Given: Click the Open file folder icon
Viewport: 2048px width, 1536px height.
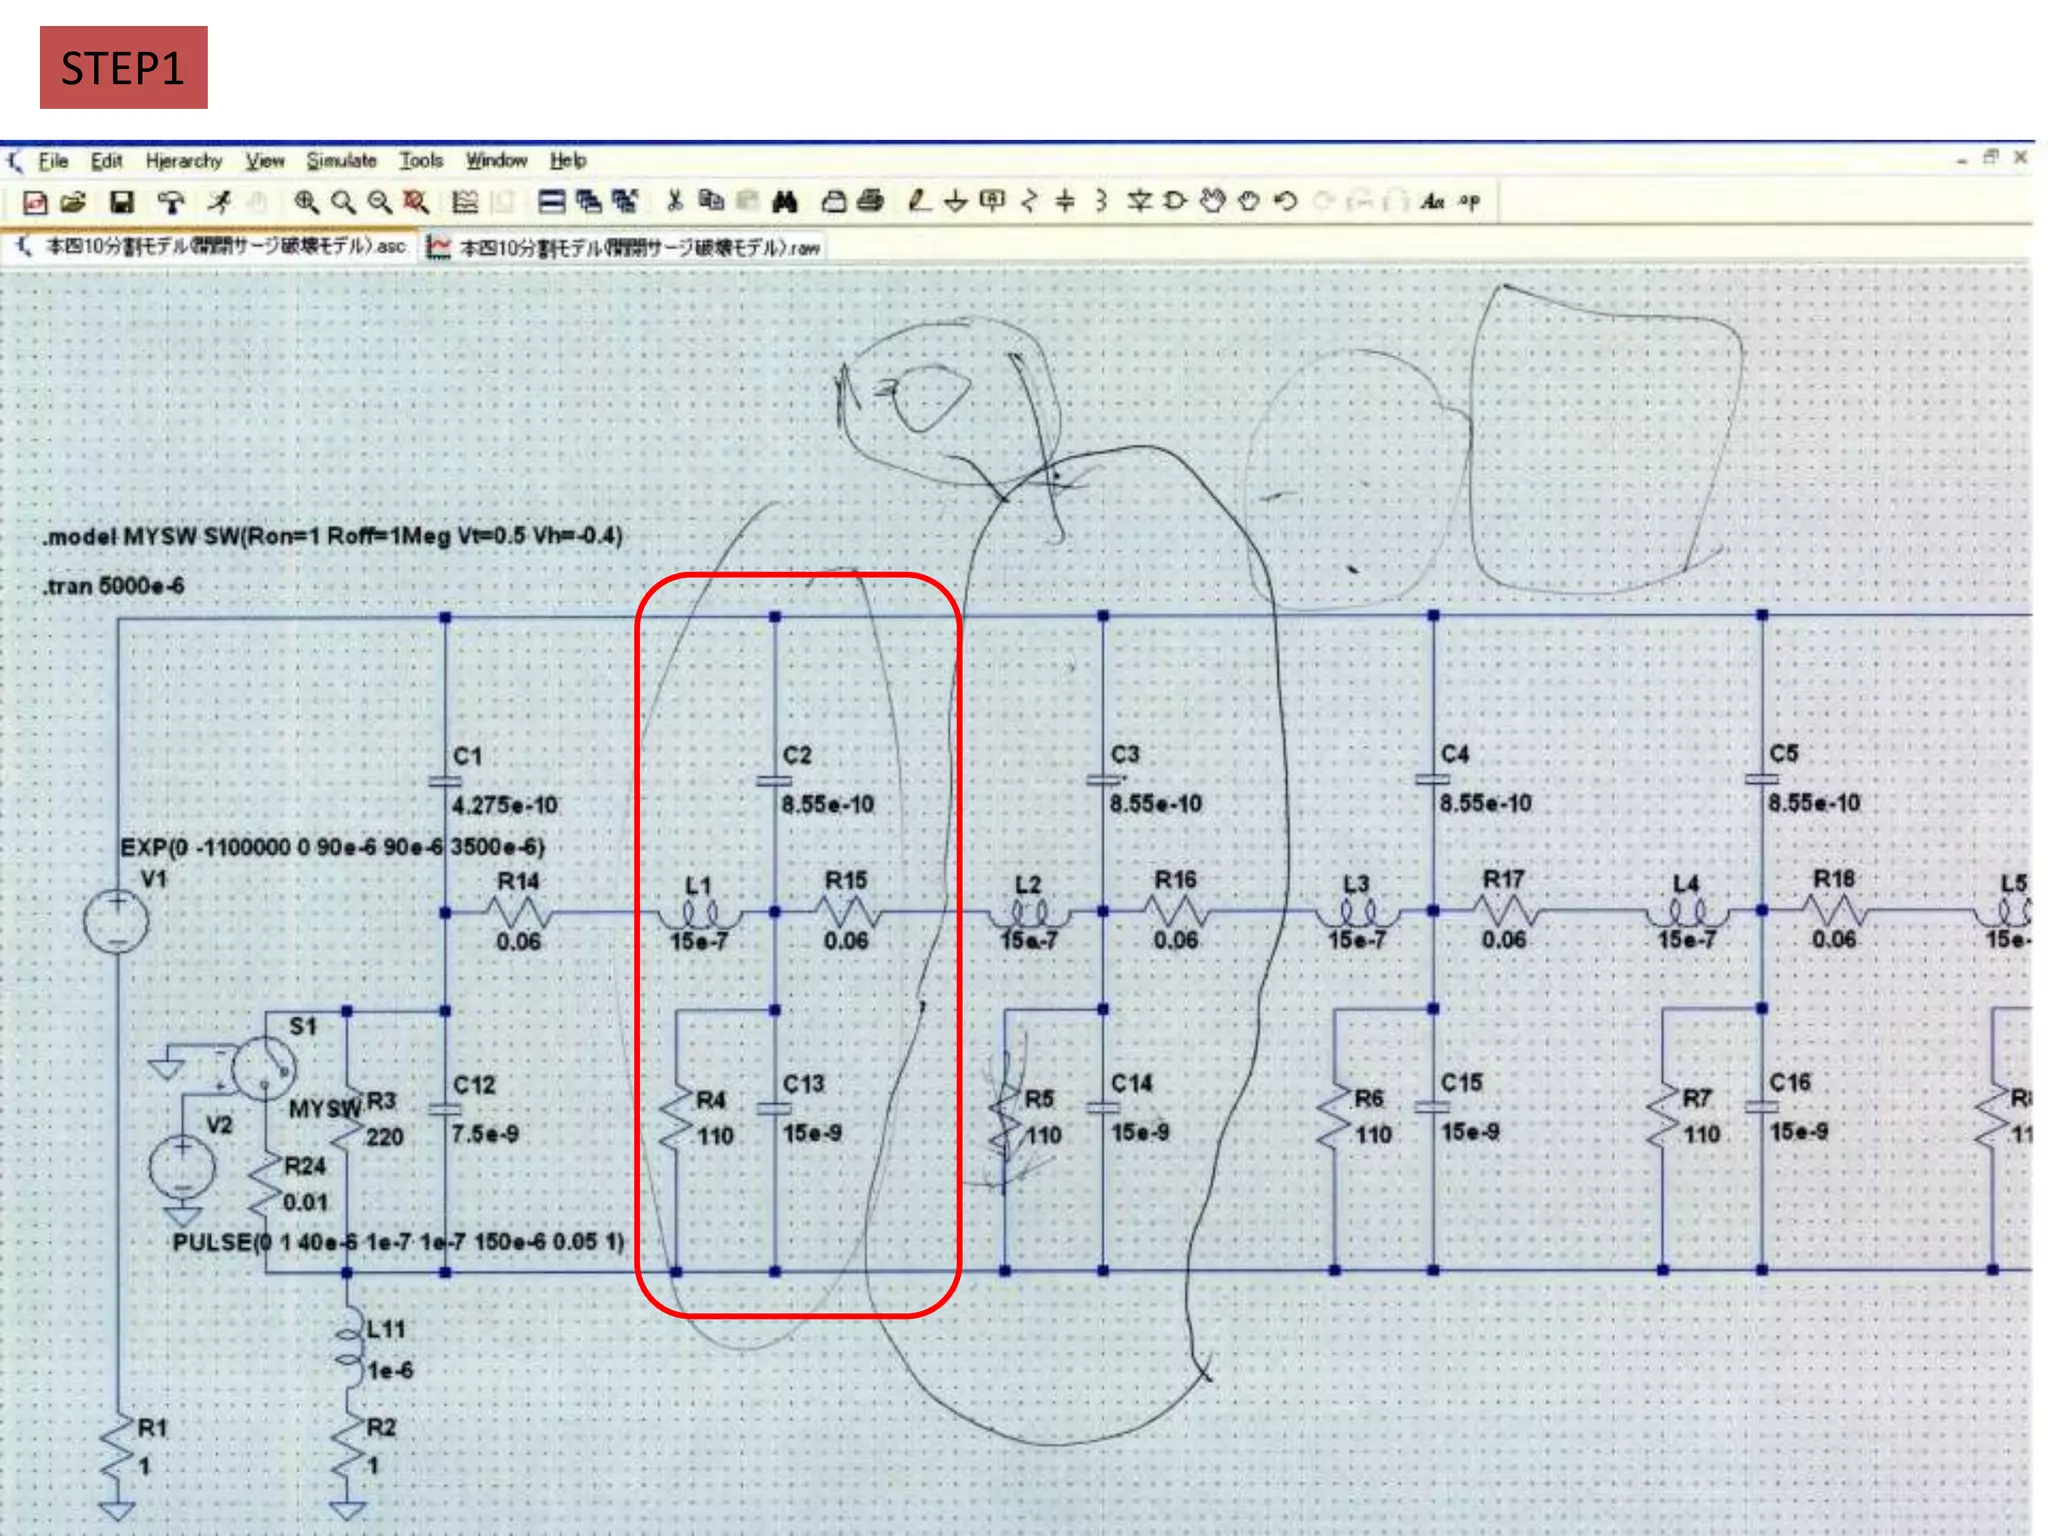Looking at the screenshot, I should (x=73, y=202).
